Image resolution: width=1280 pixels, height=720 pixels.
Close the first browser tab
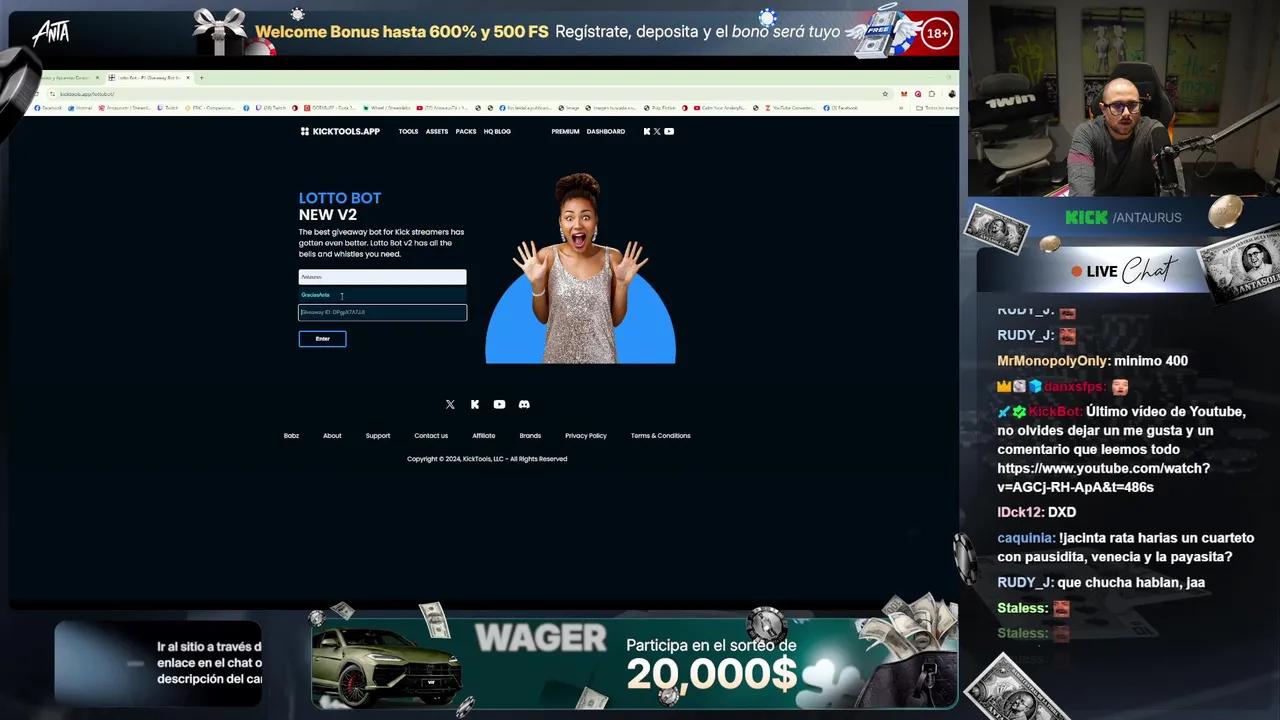(x=97, y=77)
